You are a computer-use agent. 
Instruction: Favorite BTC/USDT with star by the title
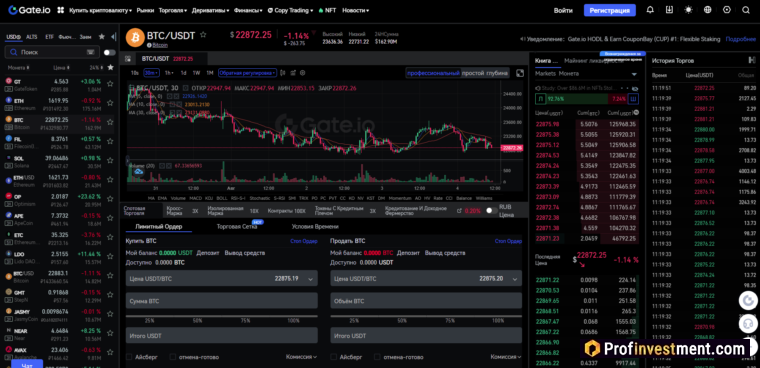pos(203,35)
